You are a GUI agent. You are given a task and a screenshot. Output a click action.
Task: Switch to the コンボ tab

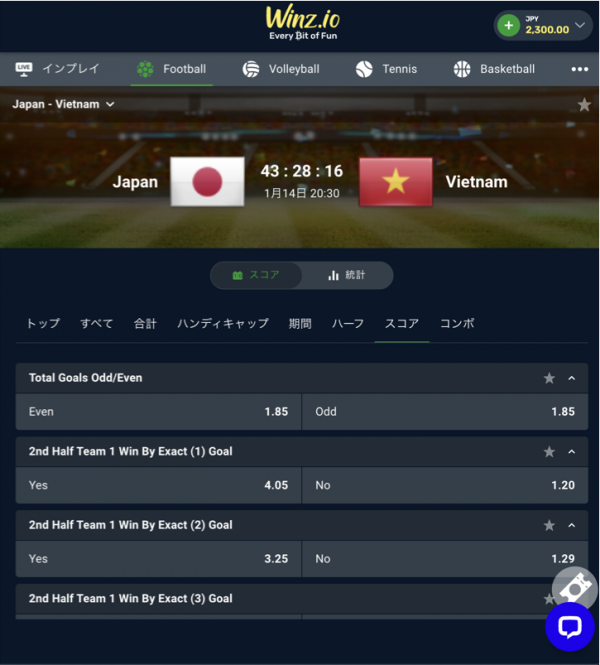457,324
